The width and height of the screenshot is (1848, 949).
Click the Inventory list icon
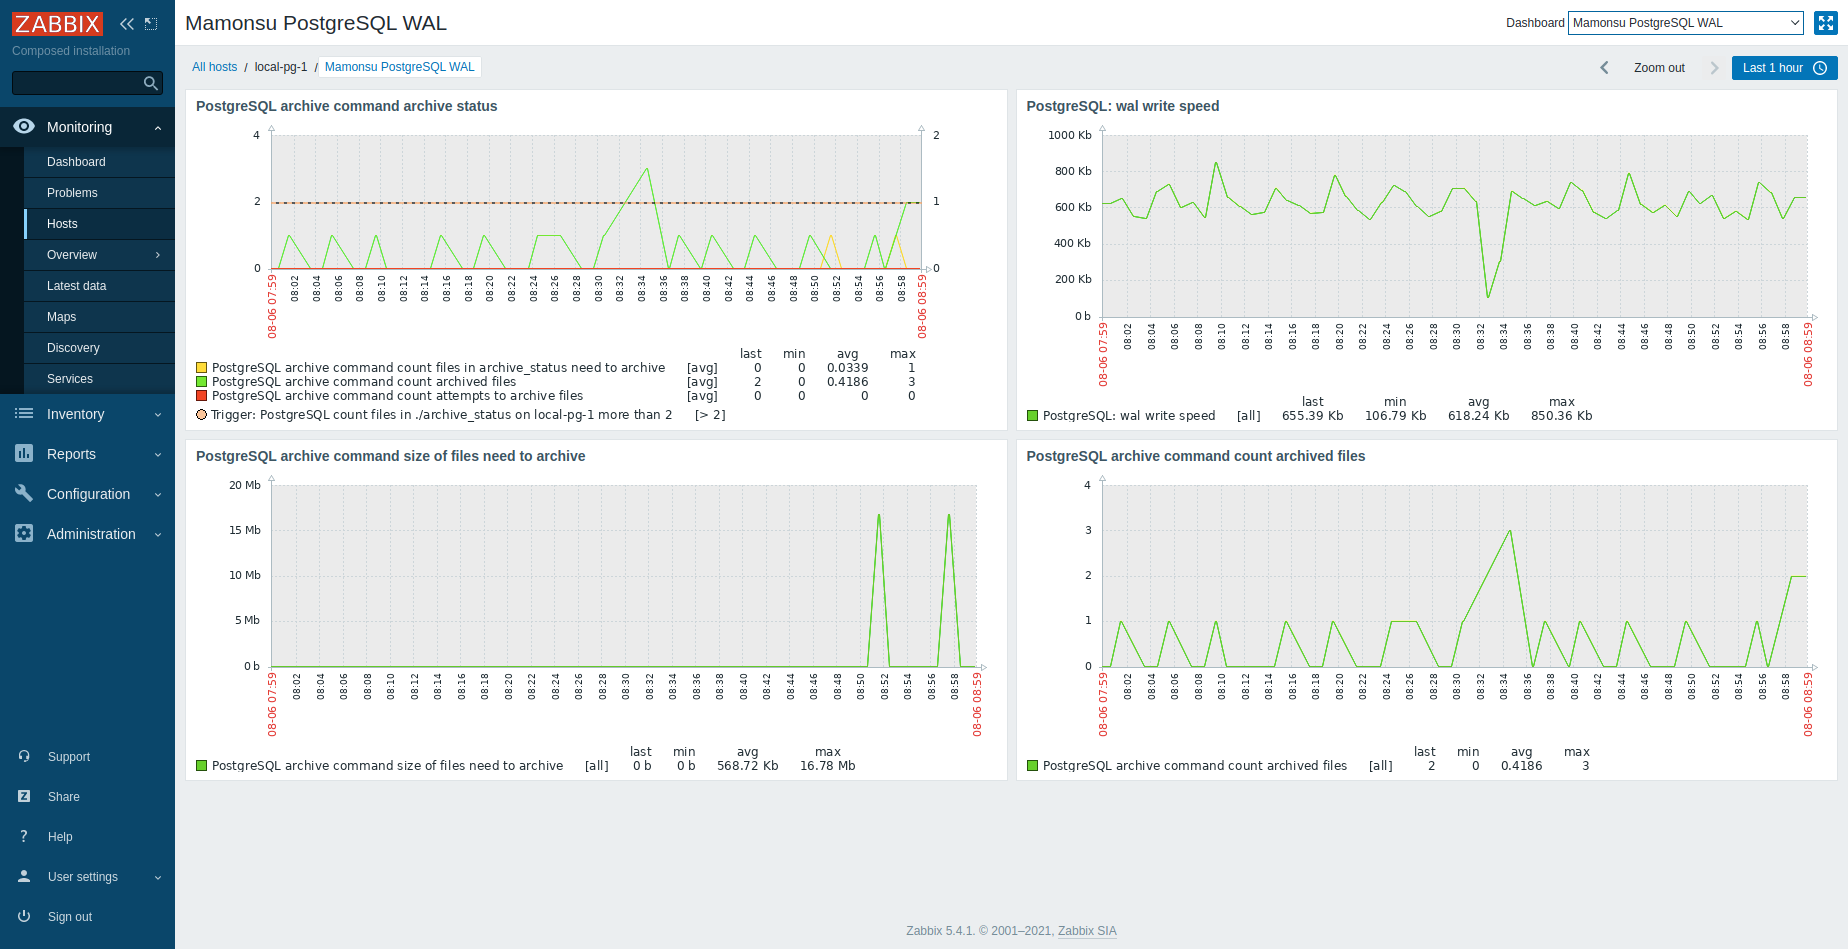tap(24, 413)
